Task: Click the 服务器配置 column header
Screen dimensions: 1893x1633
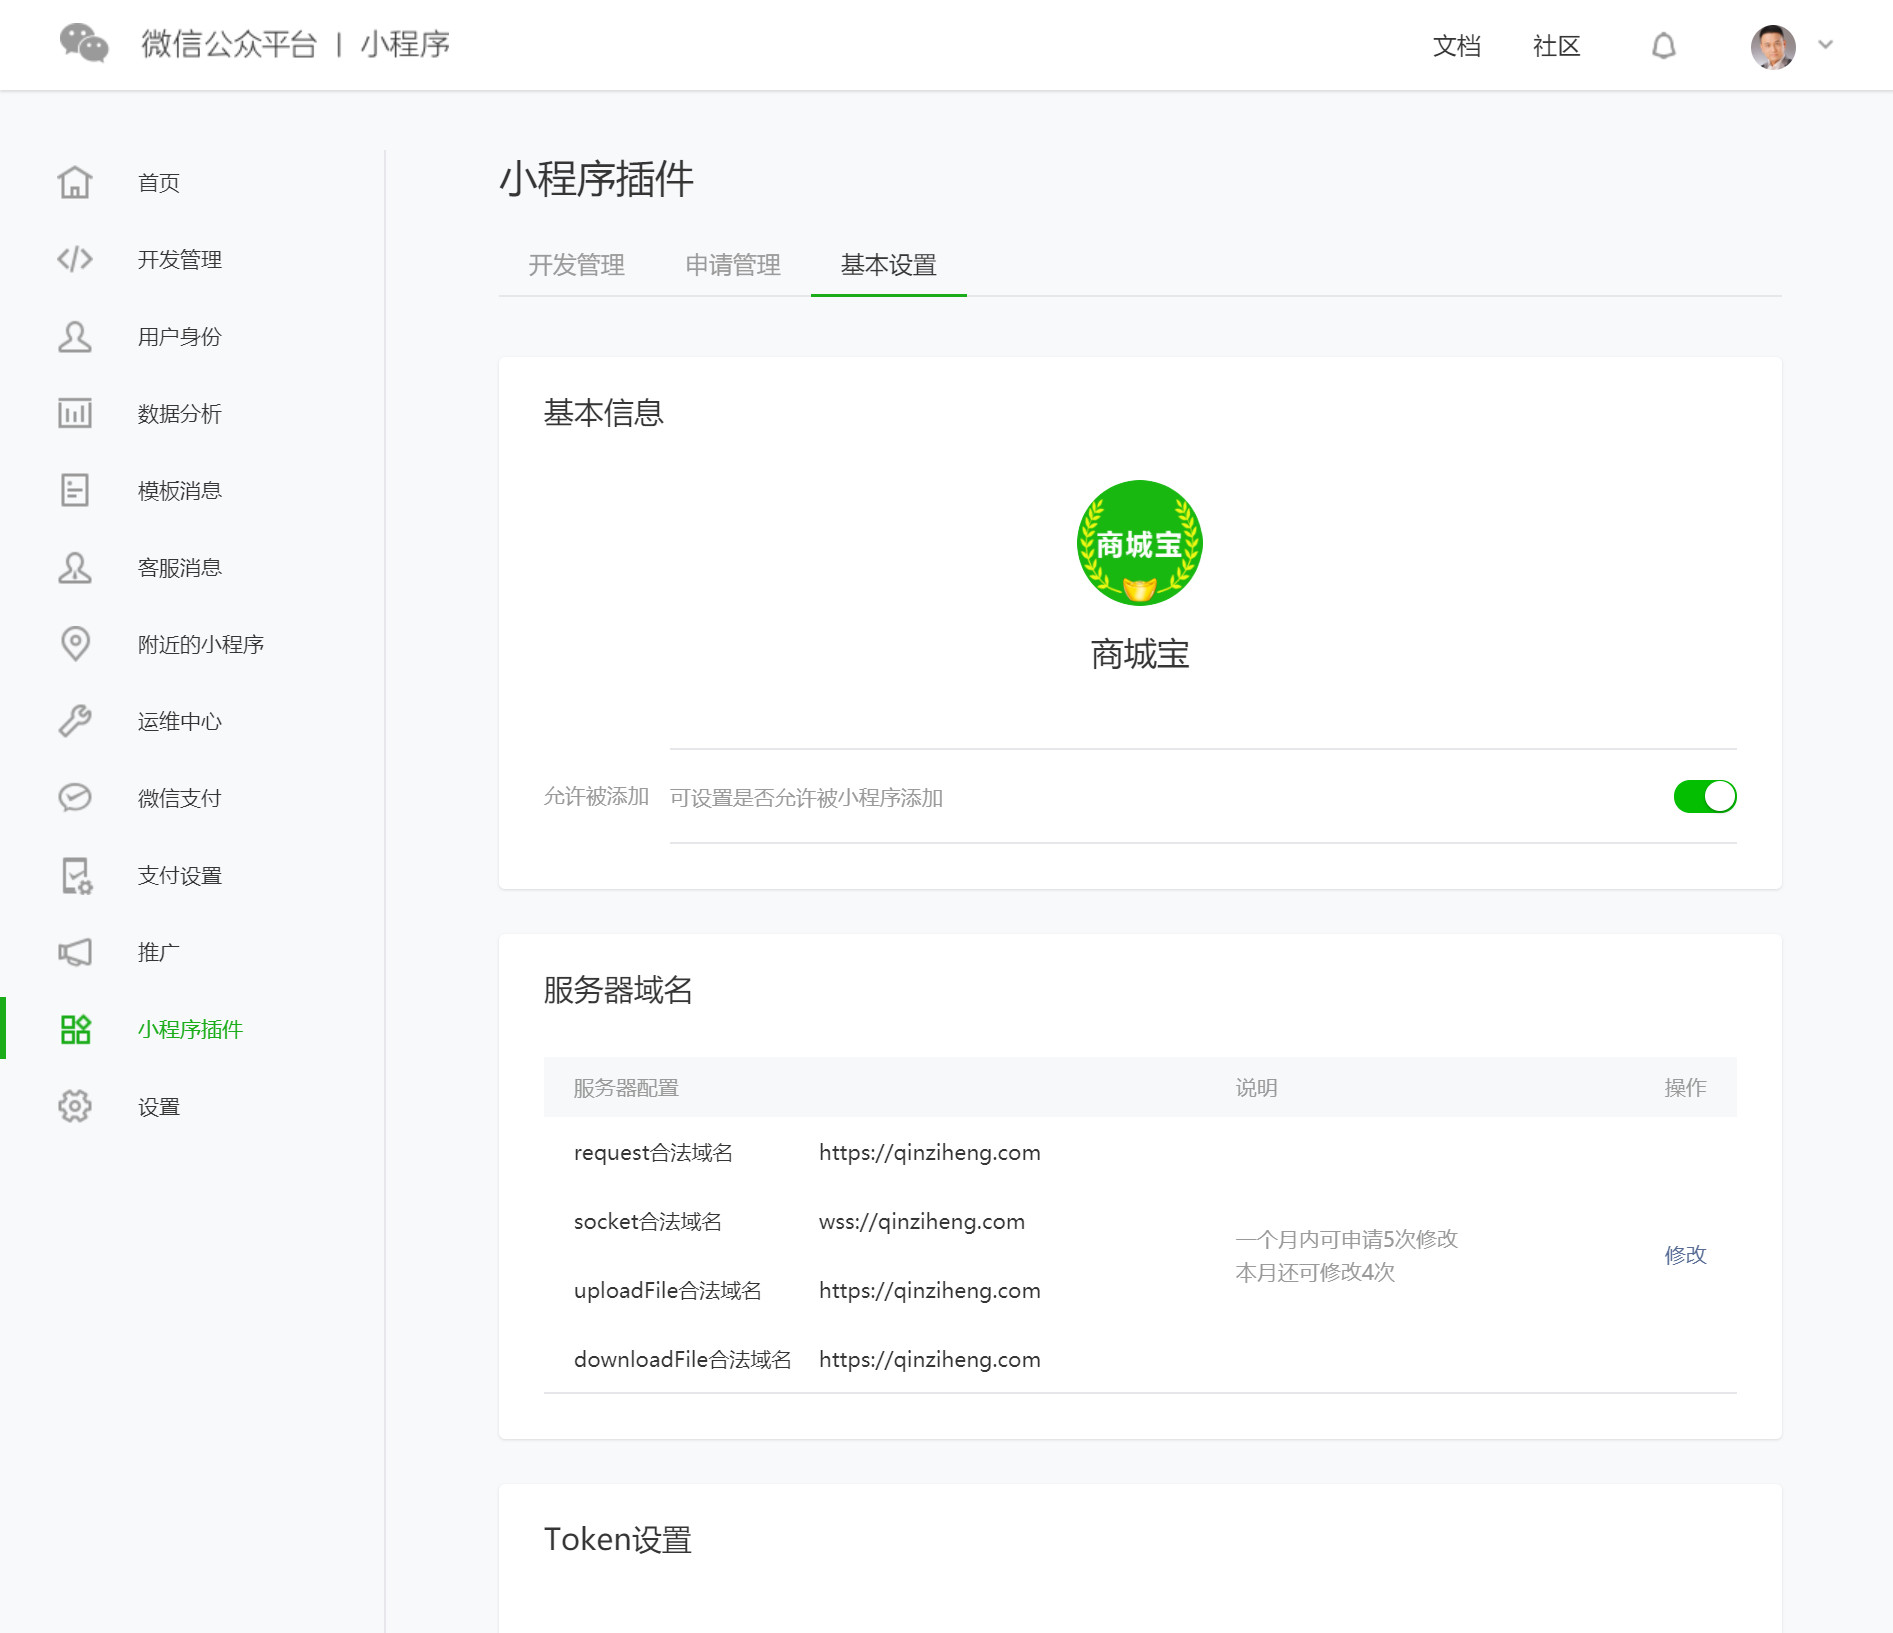Action: pos(626,1088)
